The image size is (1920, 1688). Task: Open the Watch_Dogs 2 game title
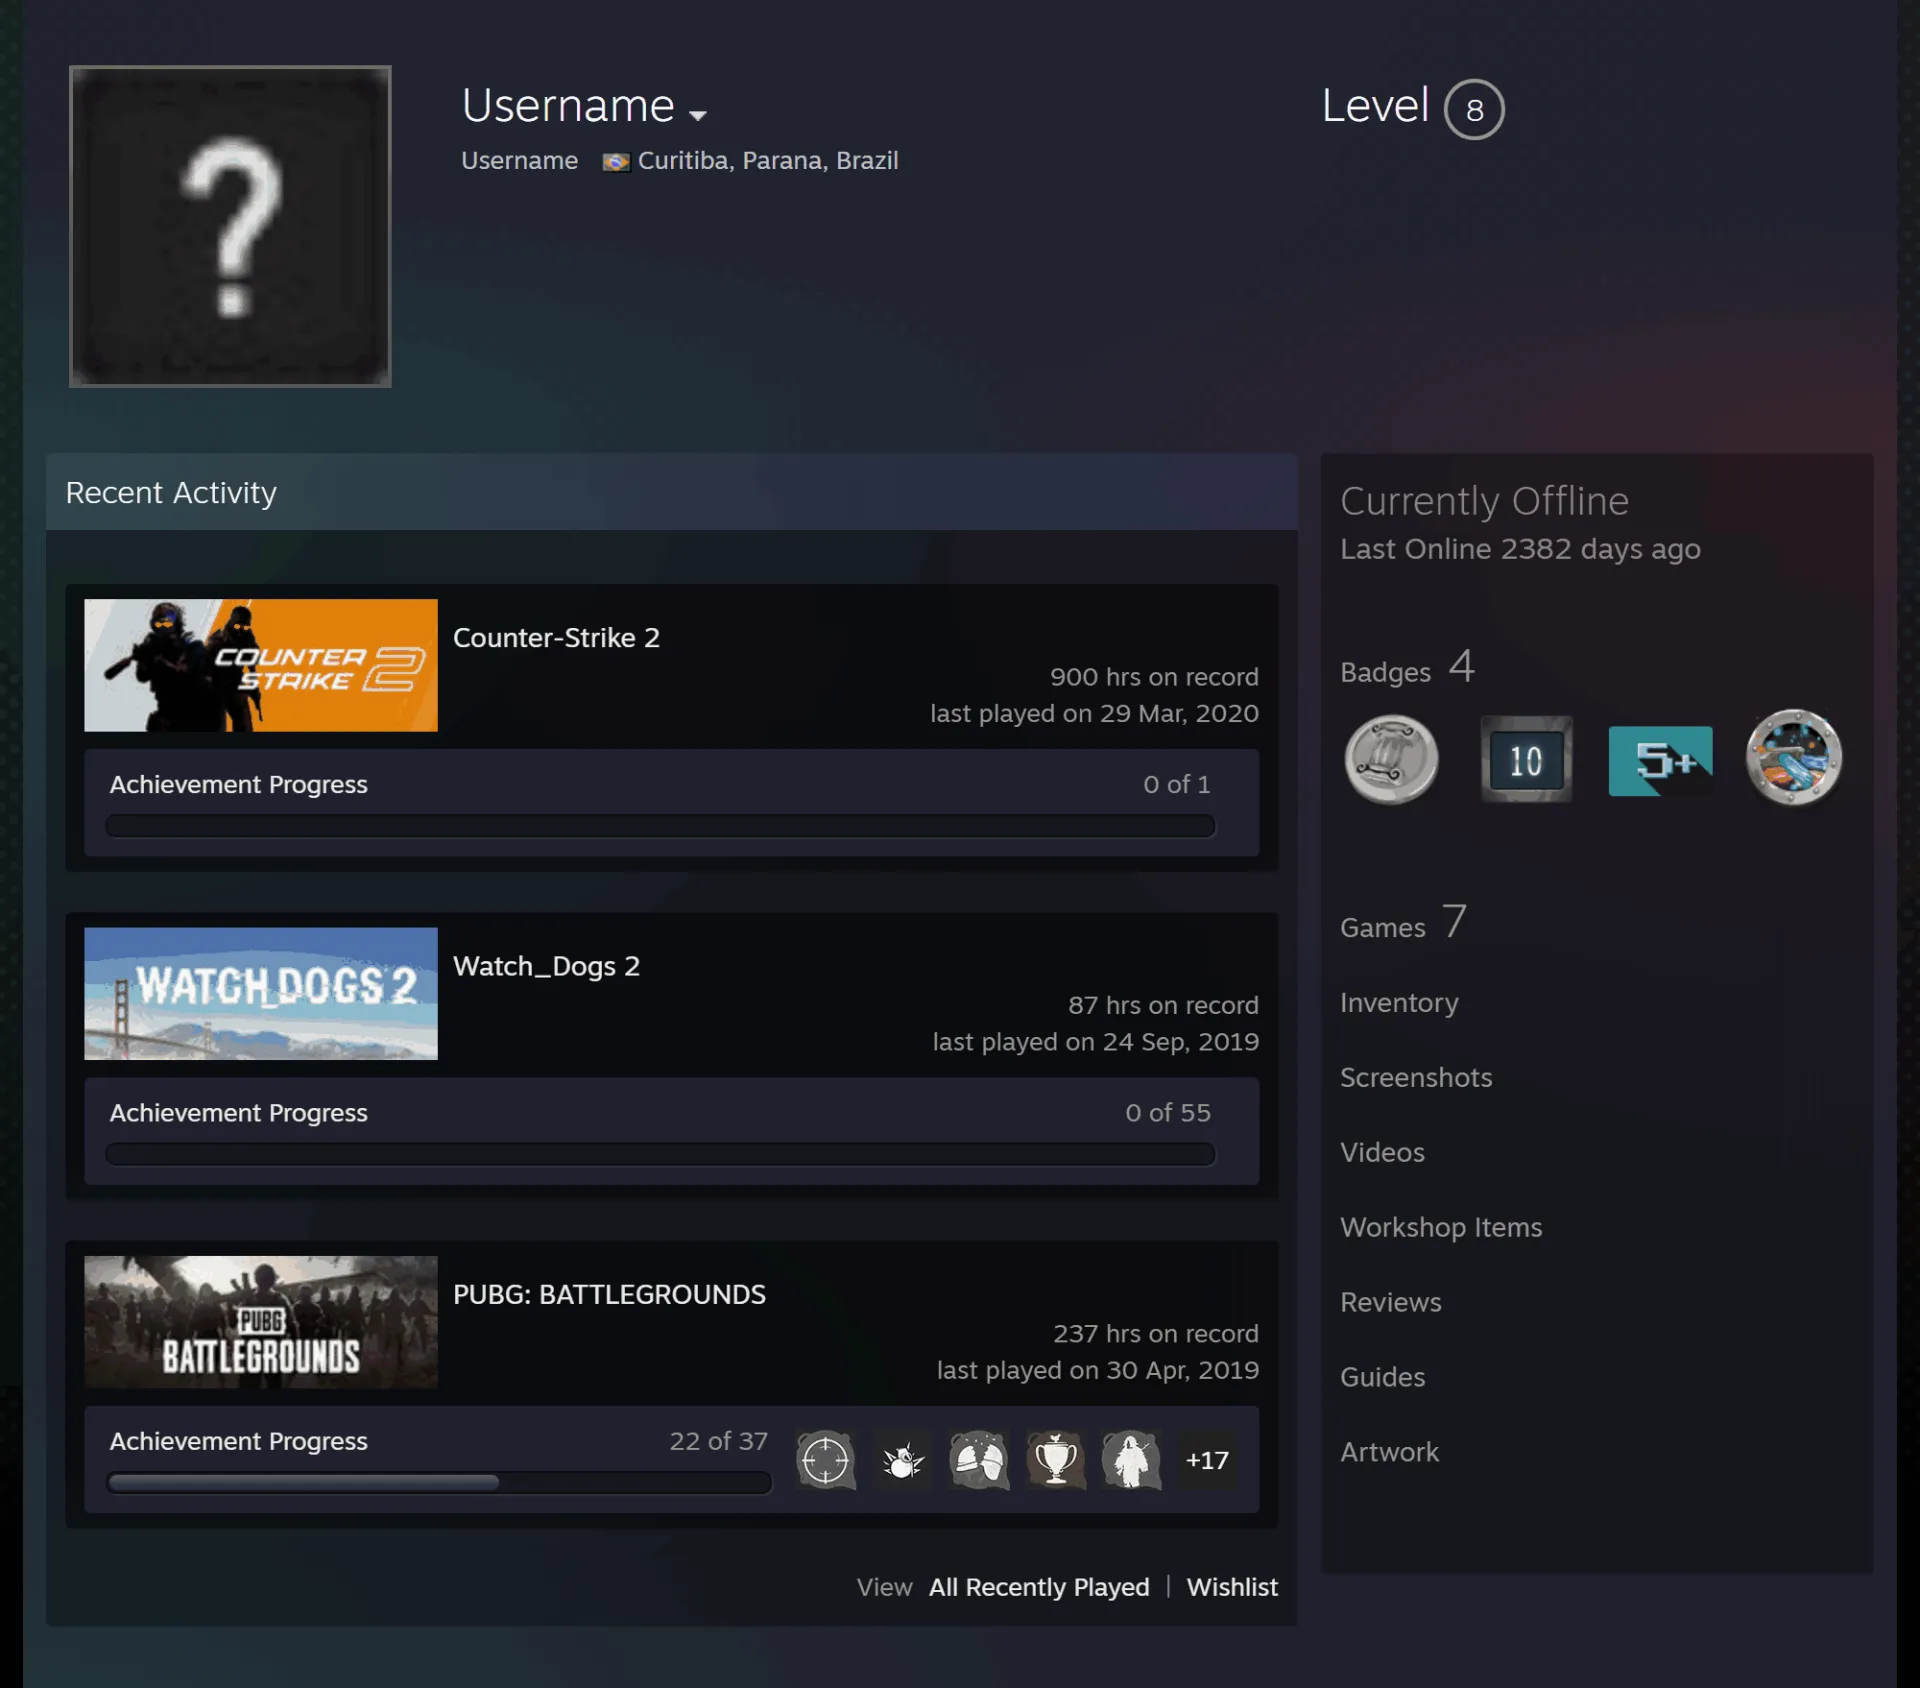[x=546, y=967]
